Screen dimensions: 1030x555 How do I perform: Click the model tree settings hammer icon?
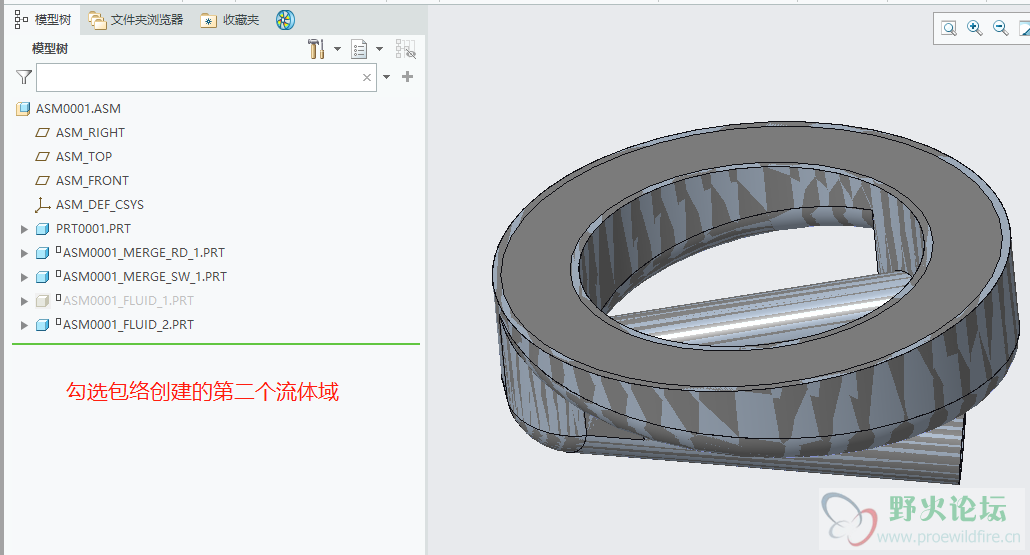(317, 49)
